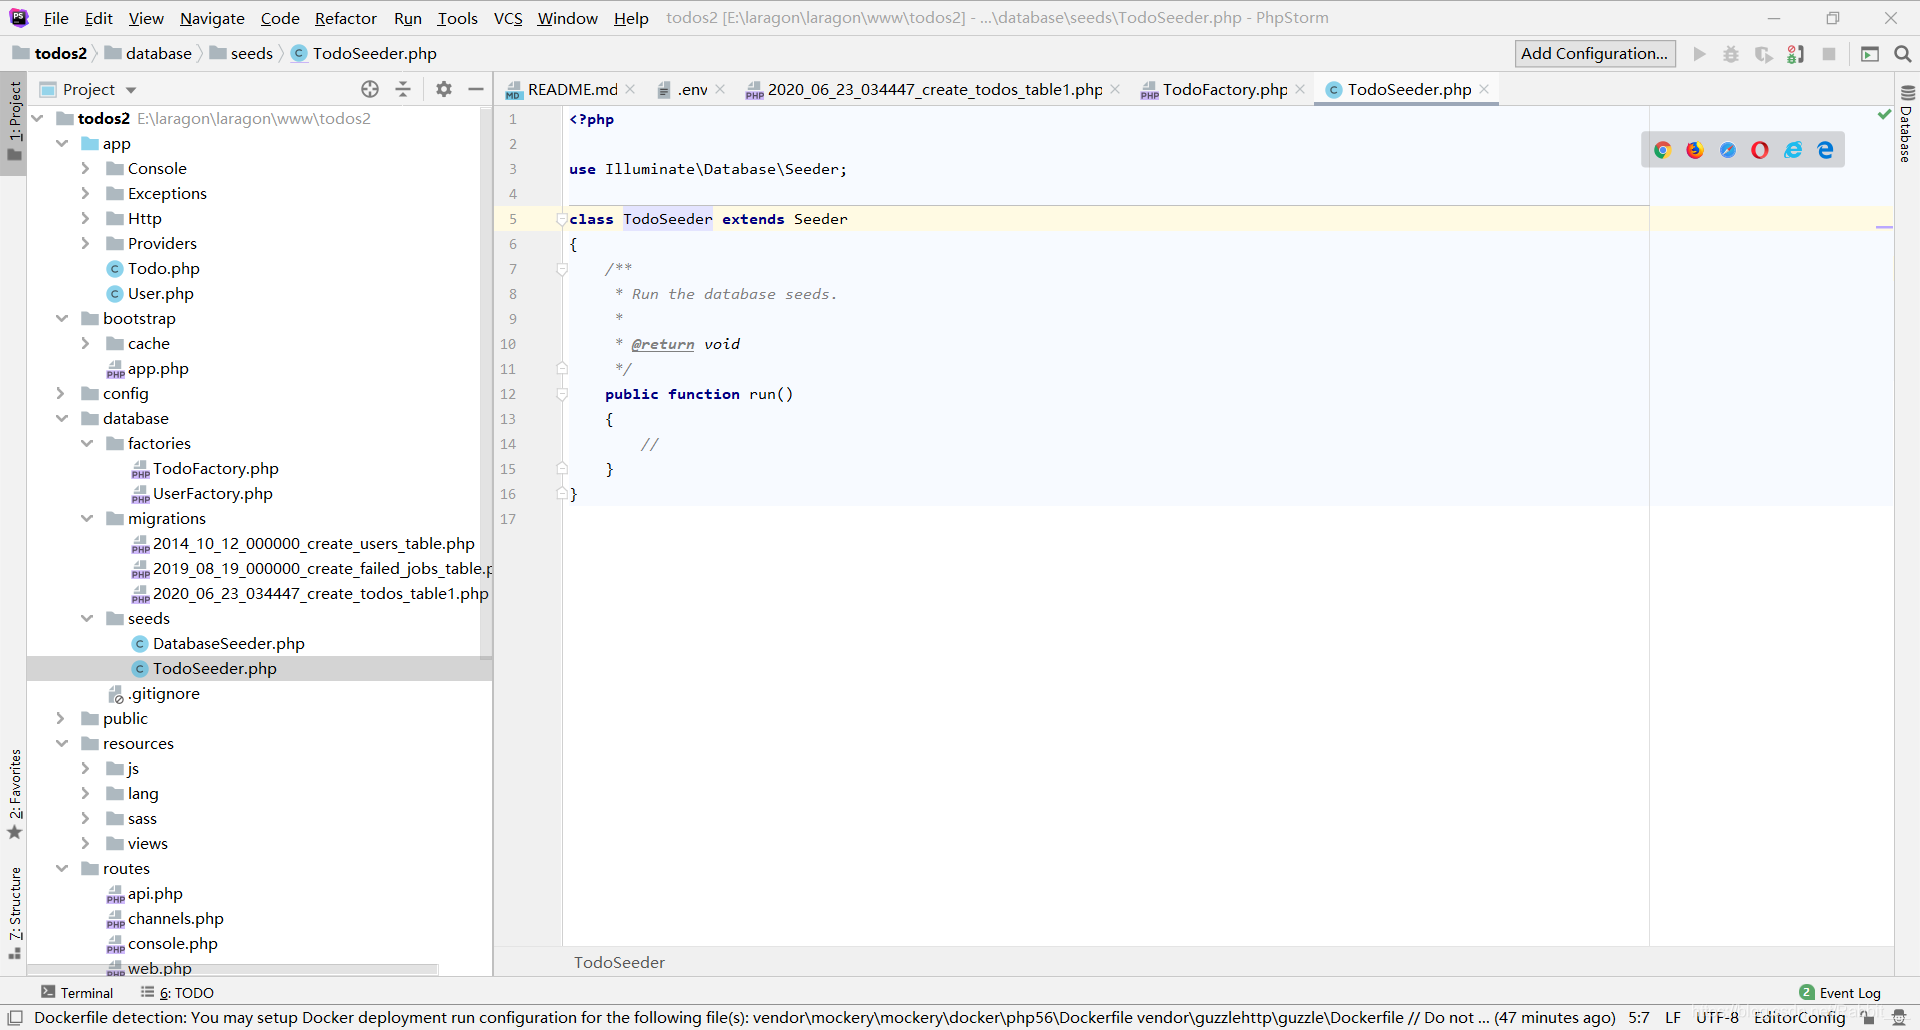Open Project panel settings gear
This screenshot has width=1920, height=1030.
point(444,89)
